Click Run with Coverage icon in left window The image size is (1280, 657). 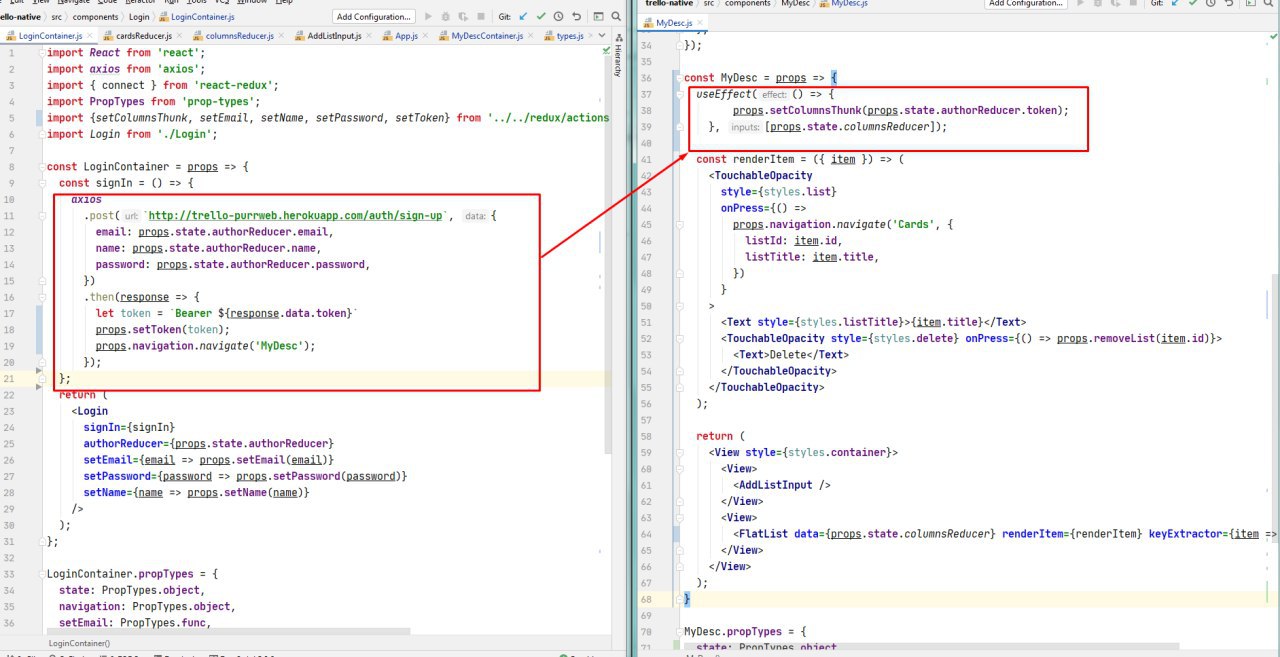click(463, 16)
